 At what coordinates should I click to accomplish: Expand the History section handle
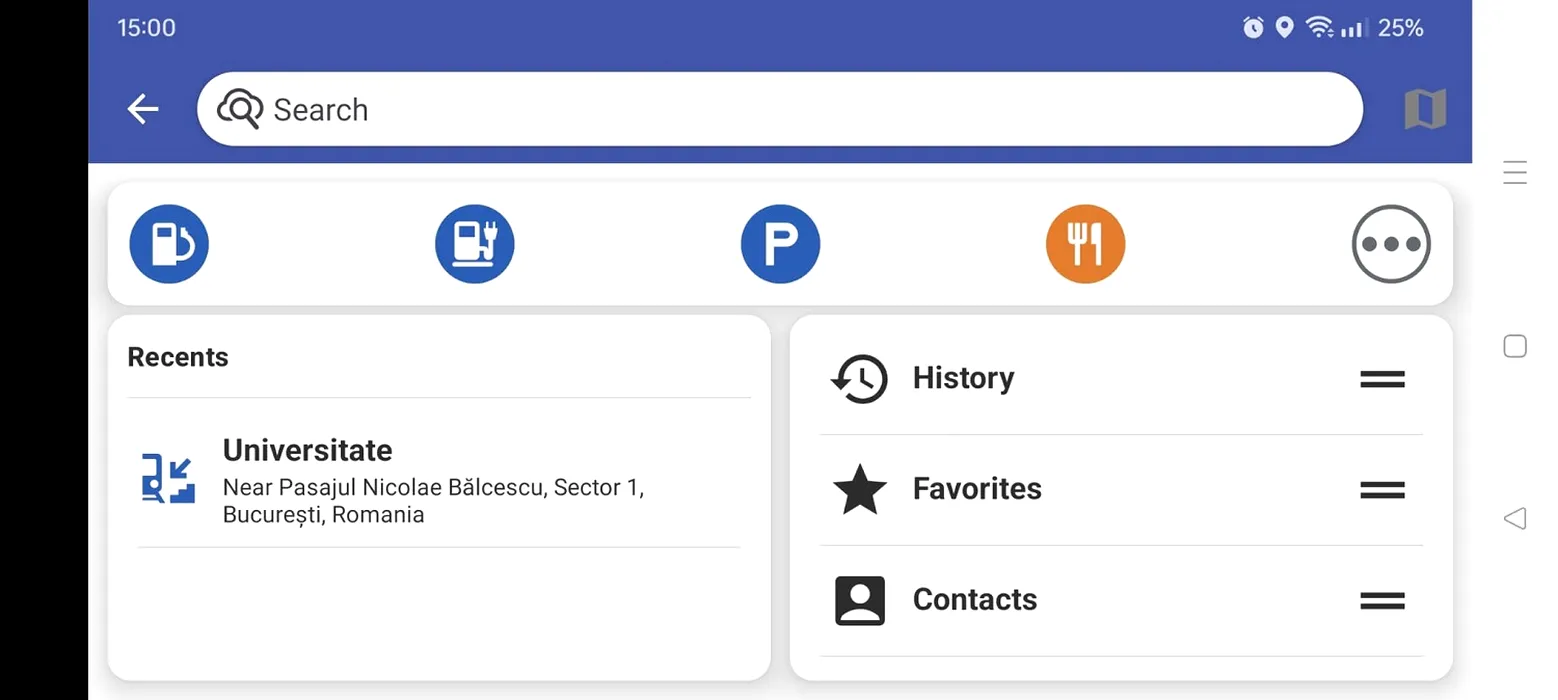pos(1382,379)
